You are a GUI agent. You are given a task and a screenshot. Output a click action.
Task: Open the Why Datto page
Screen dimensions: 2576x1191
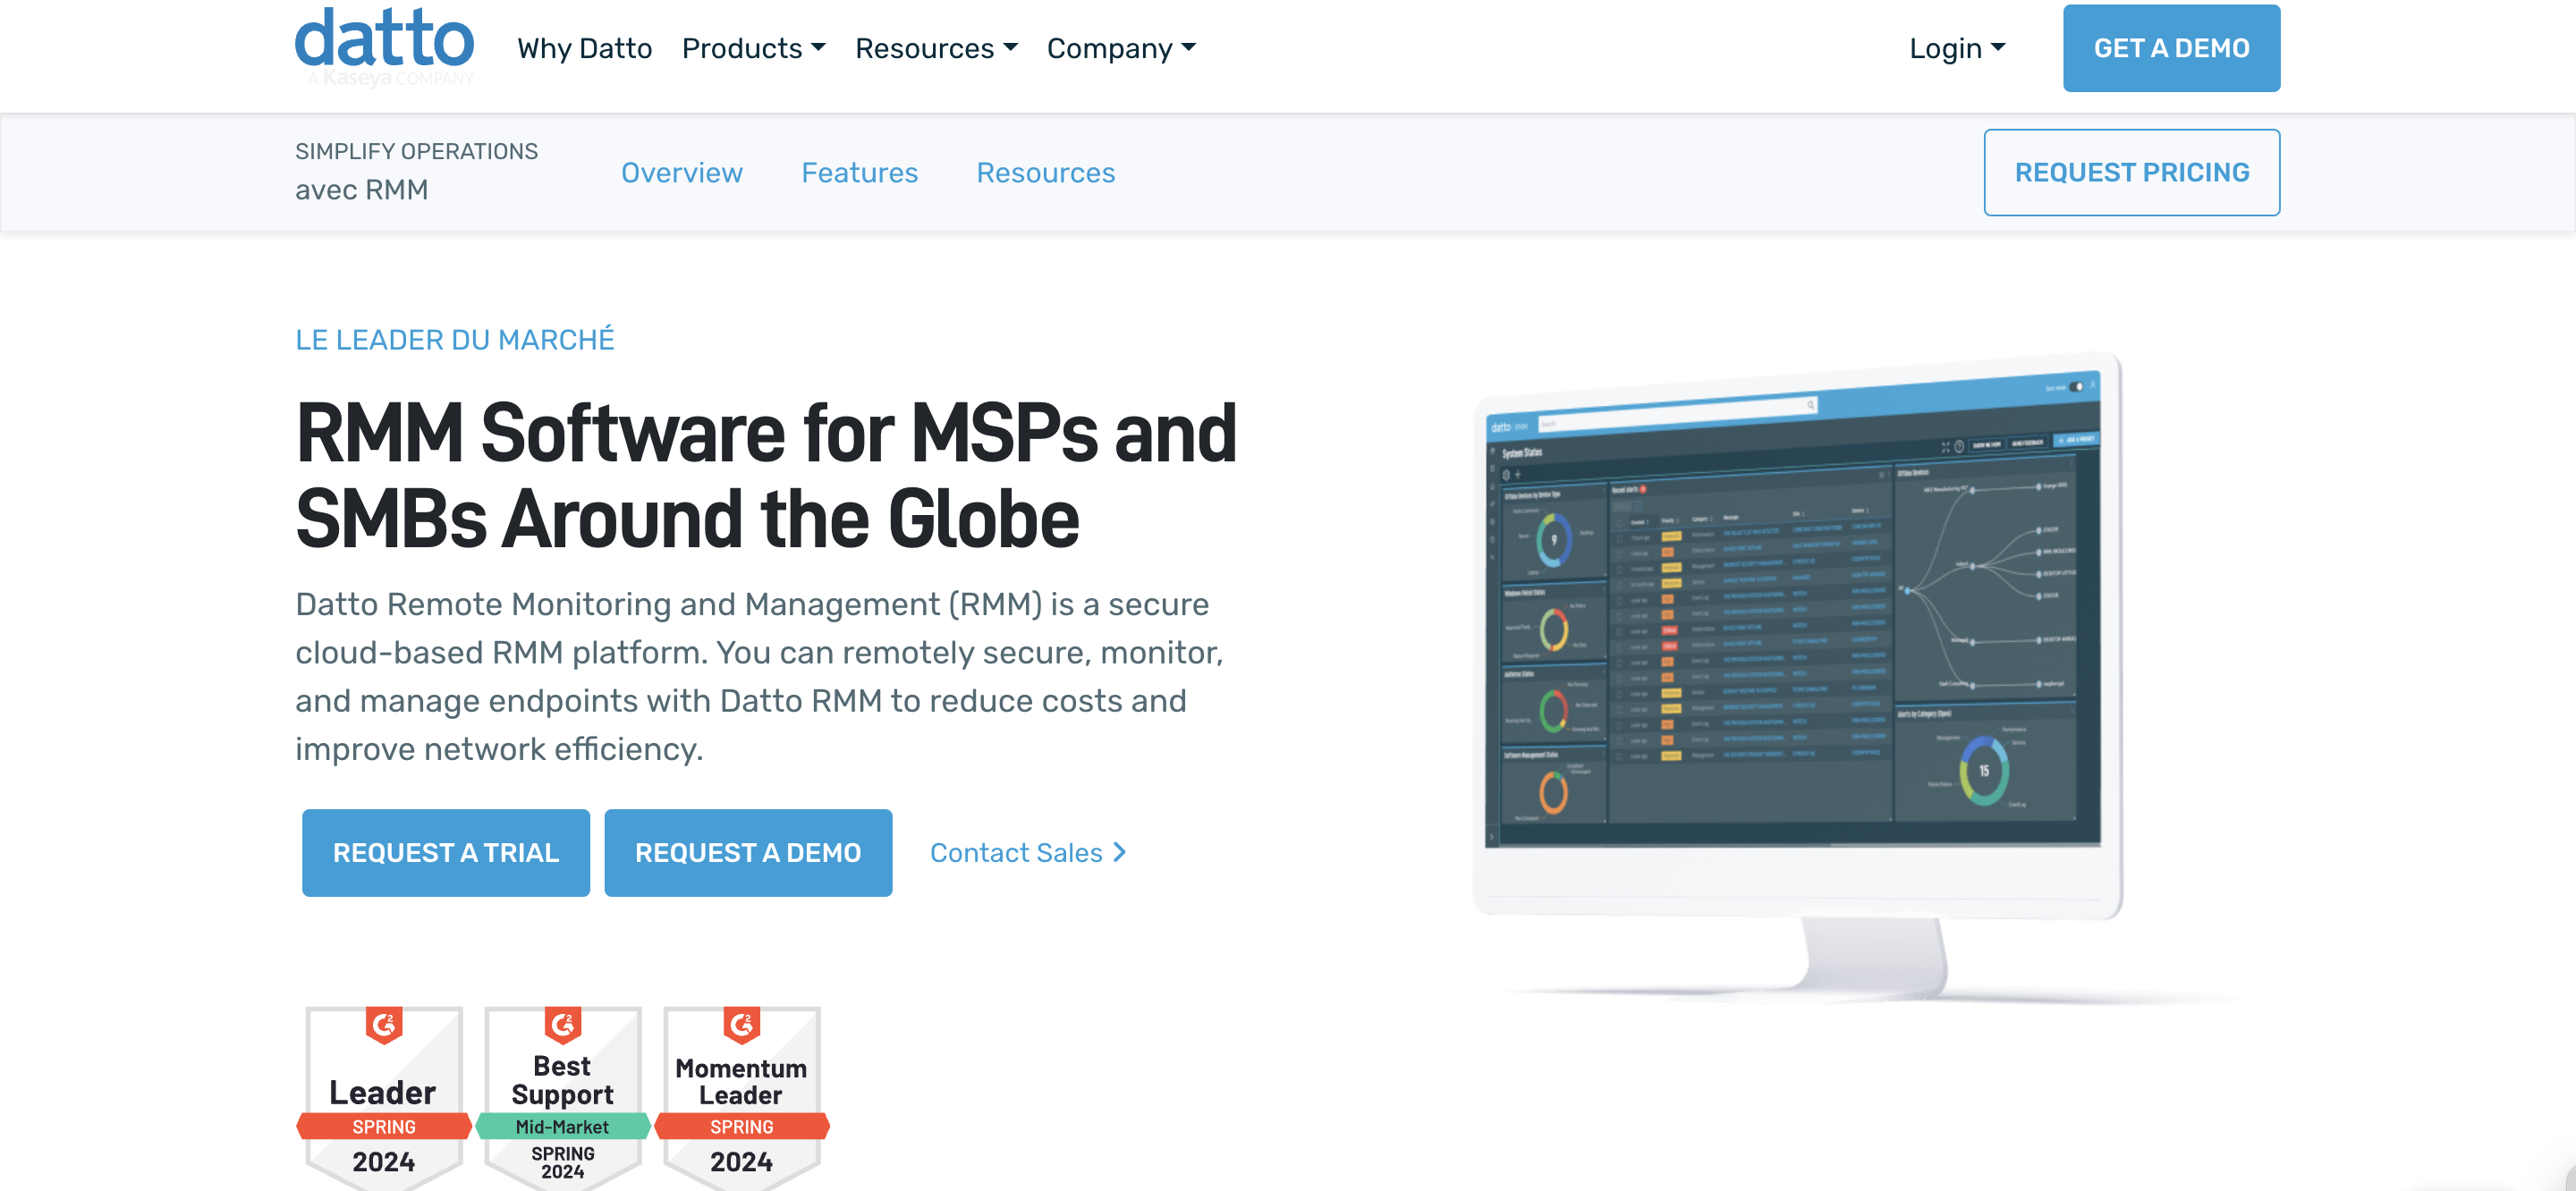(x=584, y=48)
